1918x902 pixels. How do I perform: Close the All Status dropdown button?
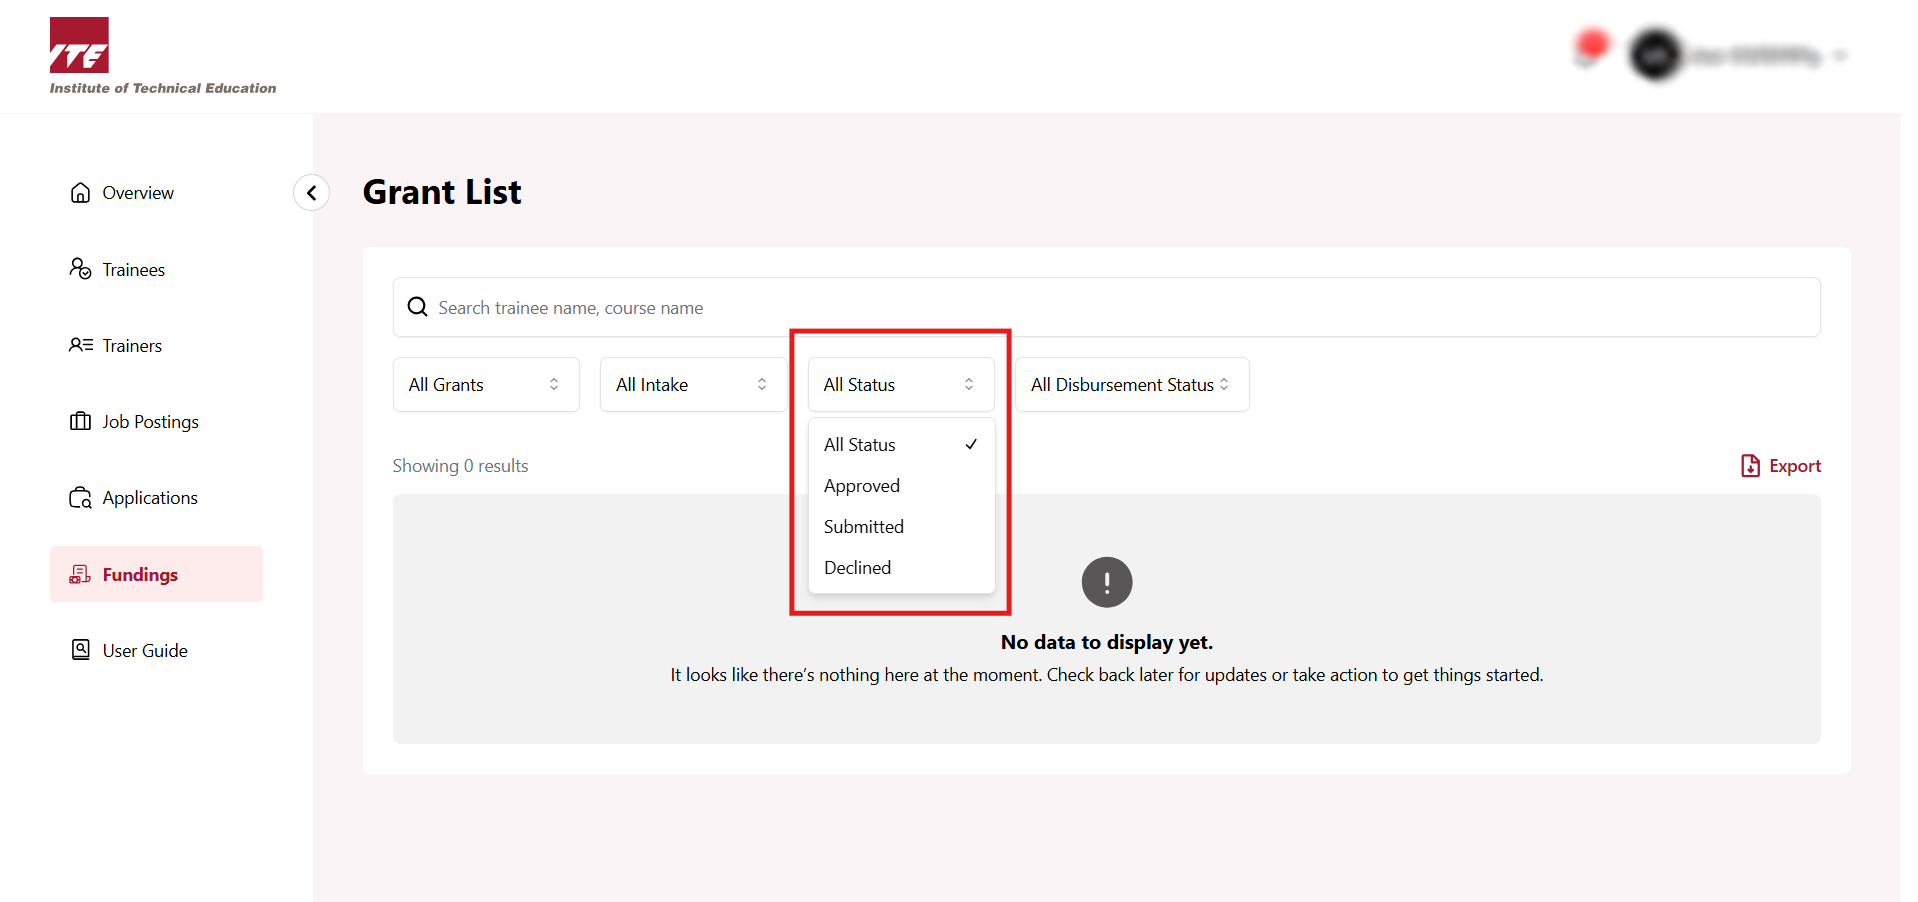click(900, 385)
